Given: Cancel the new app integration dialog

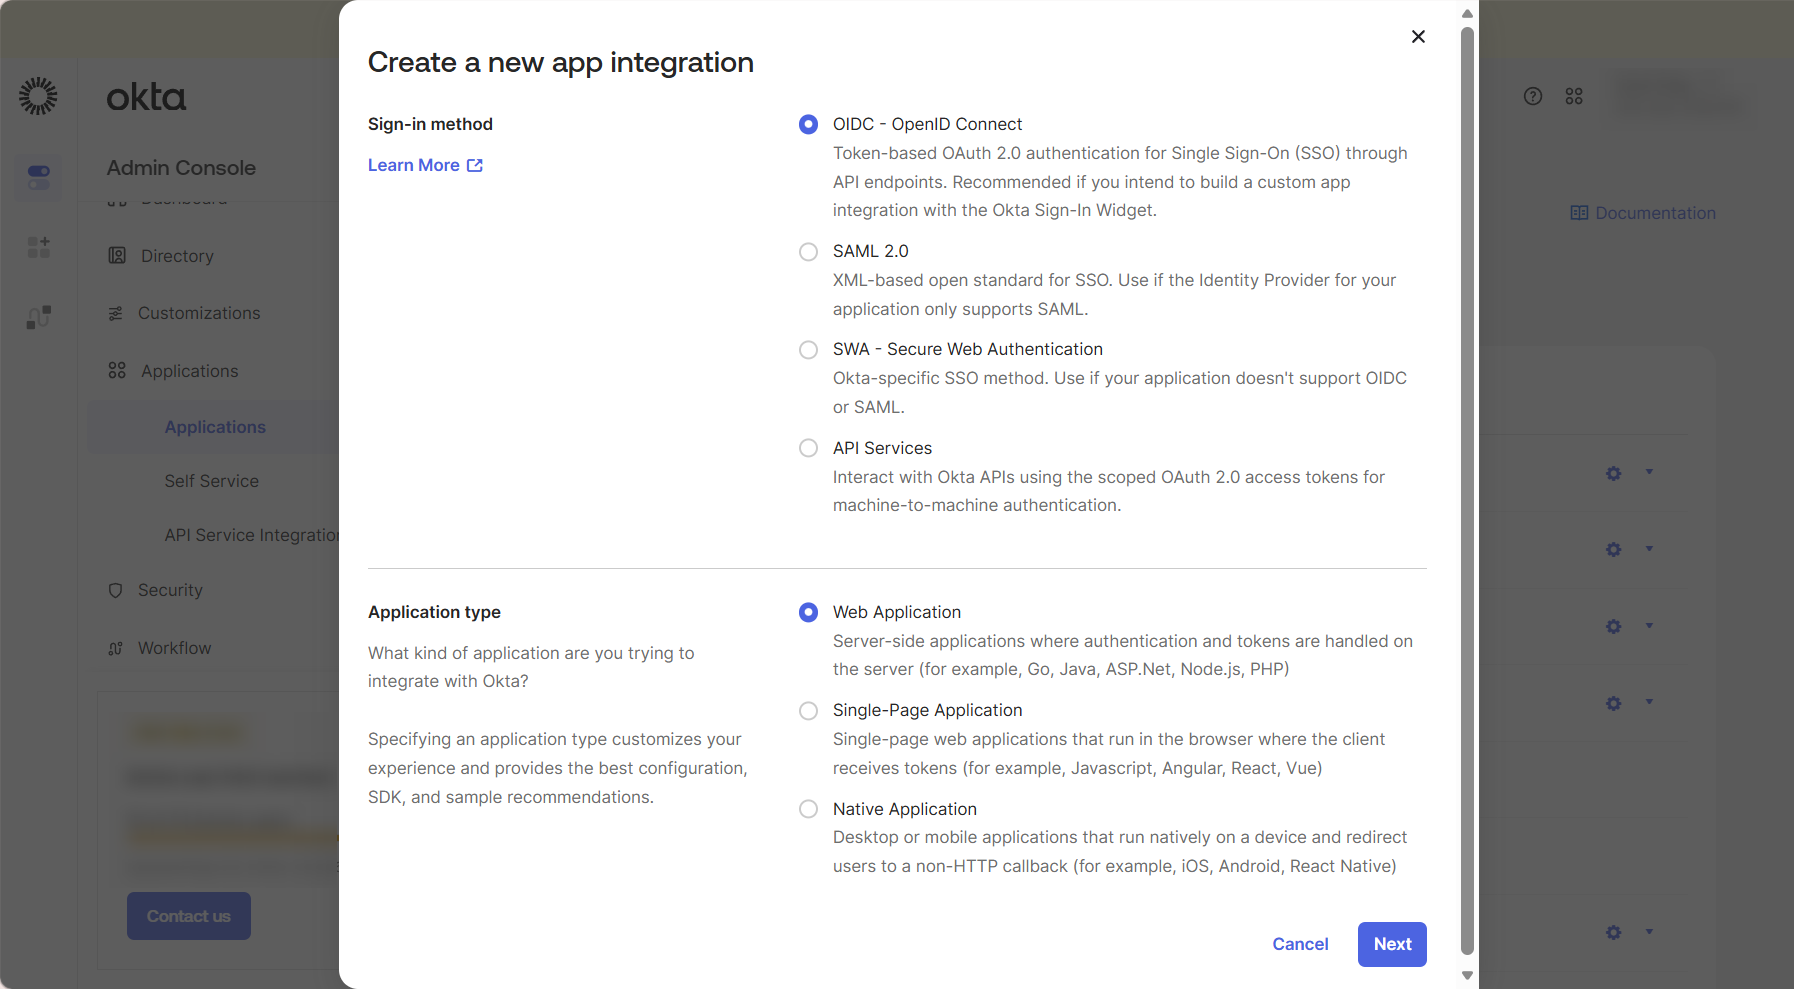Looking at the screenshot, I should pos(1300,944).
